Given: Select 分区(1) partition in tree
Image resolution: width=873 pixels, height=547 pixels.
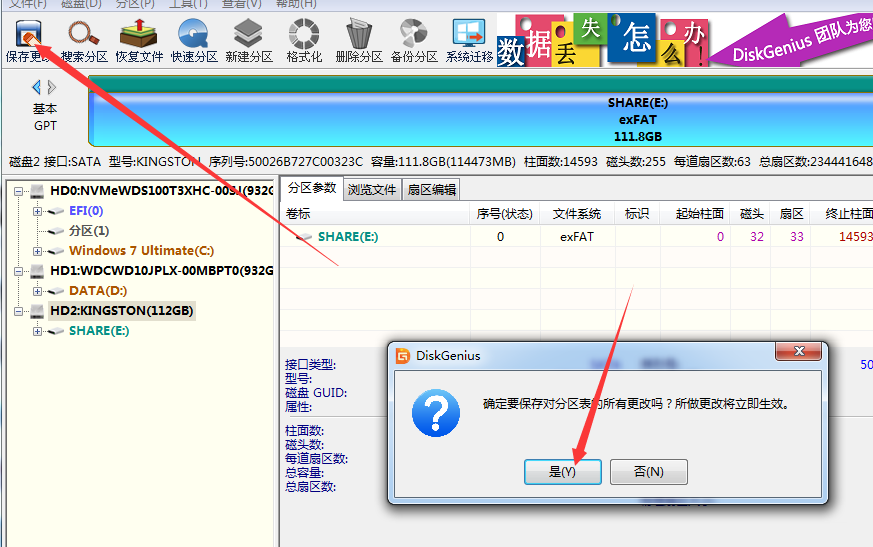Looking at the screenshot, I should click(89, 231).
